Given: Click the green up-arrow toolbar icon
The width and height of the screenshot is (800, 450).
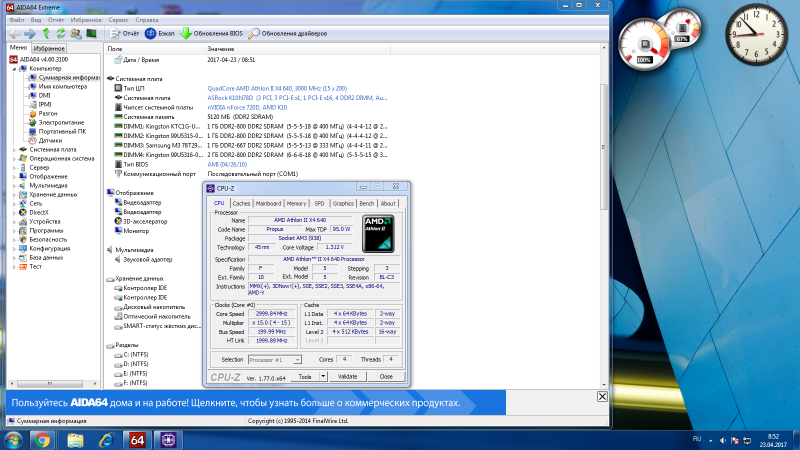Looking at the screenshot, I should [45, 33].
